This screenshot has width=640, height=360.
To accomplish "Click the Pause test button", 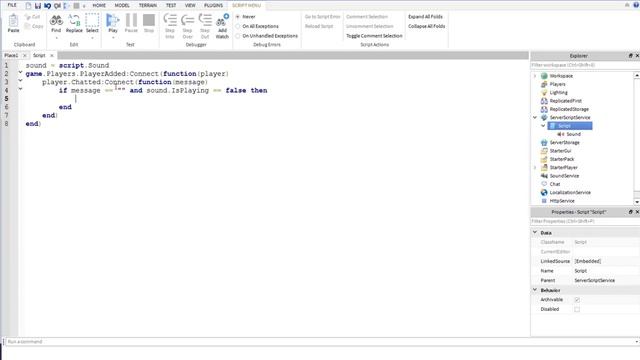I will point(131,23).
